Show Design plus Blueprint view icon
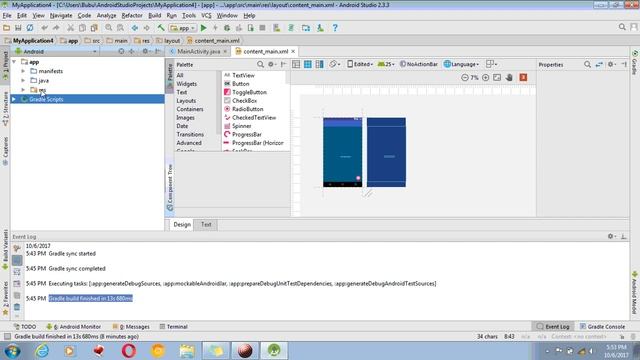 [320, 64]
